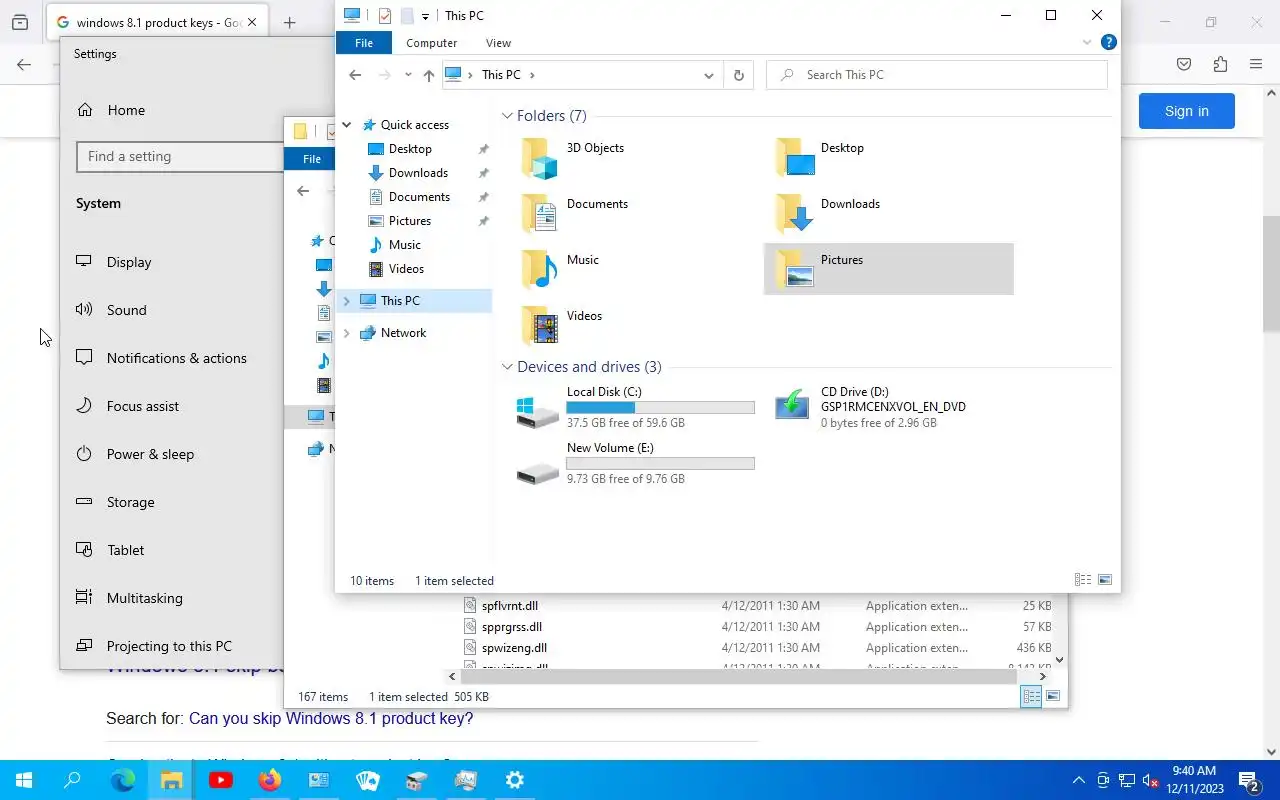The width and height of the screenshot is (1280, 800).
Task: Collapse the Devices and drives (3) group
Action: (x=507, y=367)
